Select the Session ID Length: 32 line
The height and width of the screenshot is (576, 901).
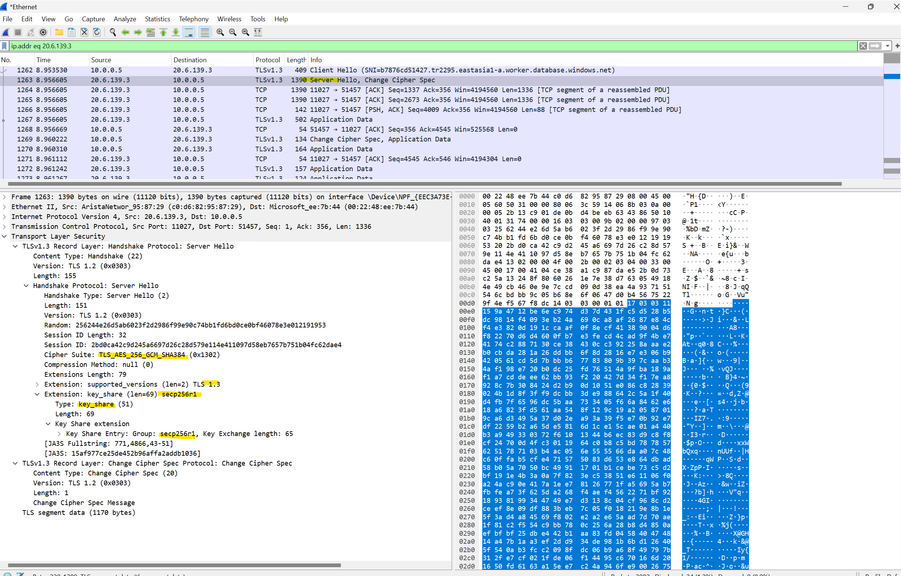pos(86,335)
